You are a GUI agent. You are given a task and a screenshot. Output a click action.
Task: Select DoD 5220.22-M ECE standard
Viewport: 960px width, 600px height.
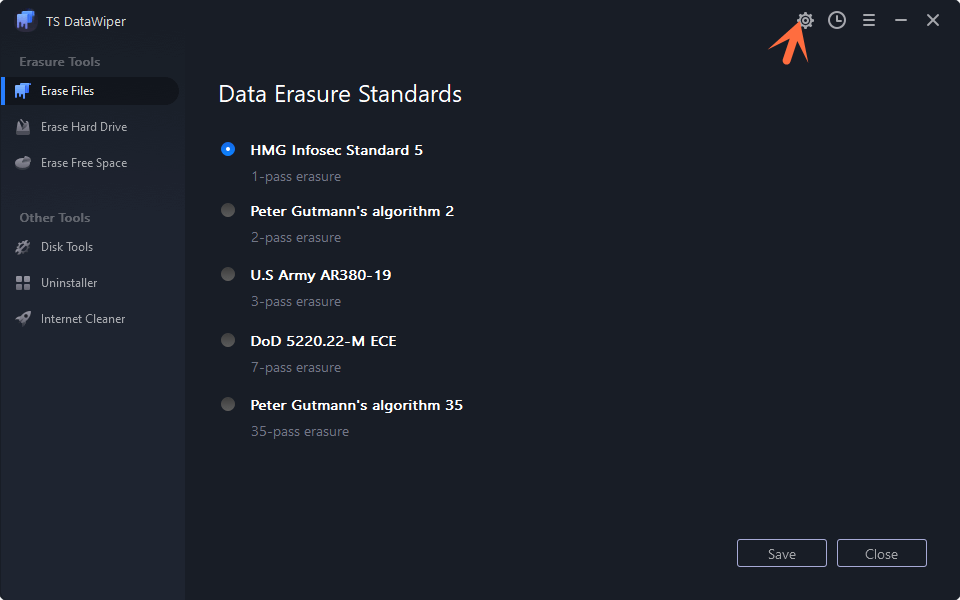click(228, 339)
